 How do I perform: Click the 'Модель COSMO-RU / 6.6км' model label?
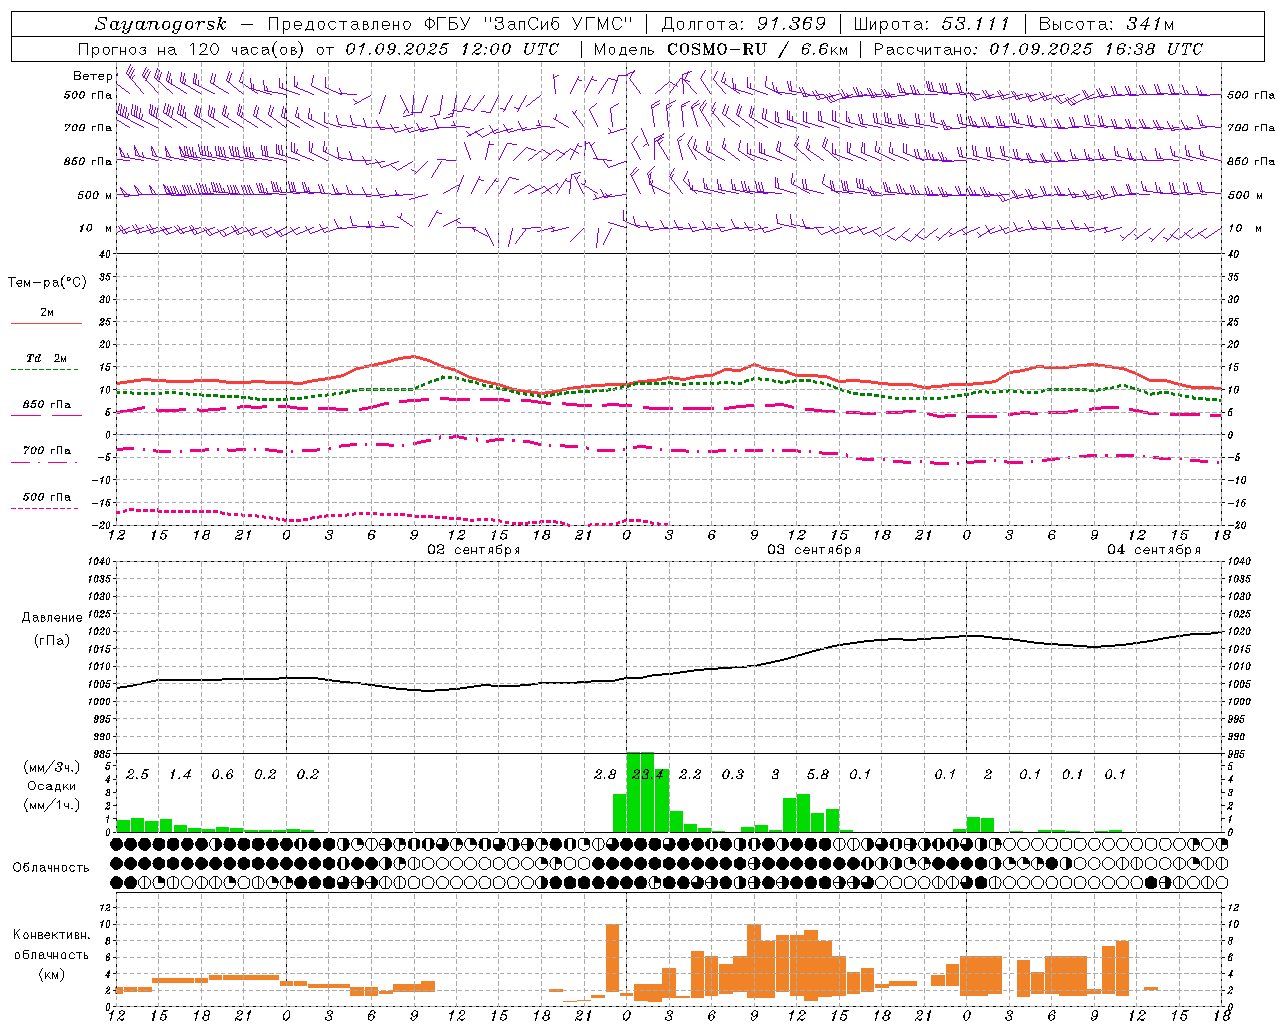tap(721, 49)
